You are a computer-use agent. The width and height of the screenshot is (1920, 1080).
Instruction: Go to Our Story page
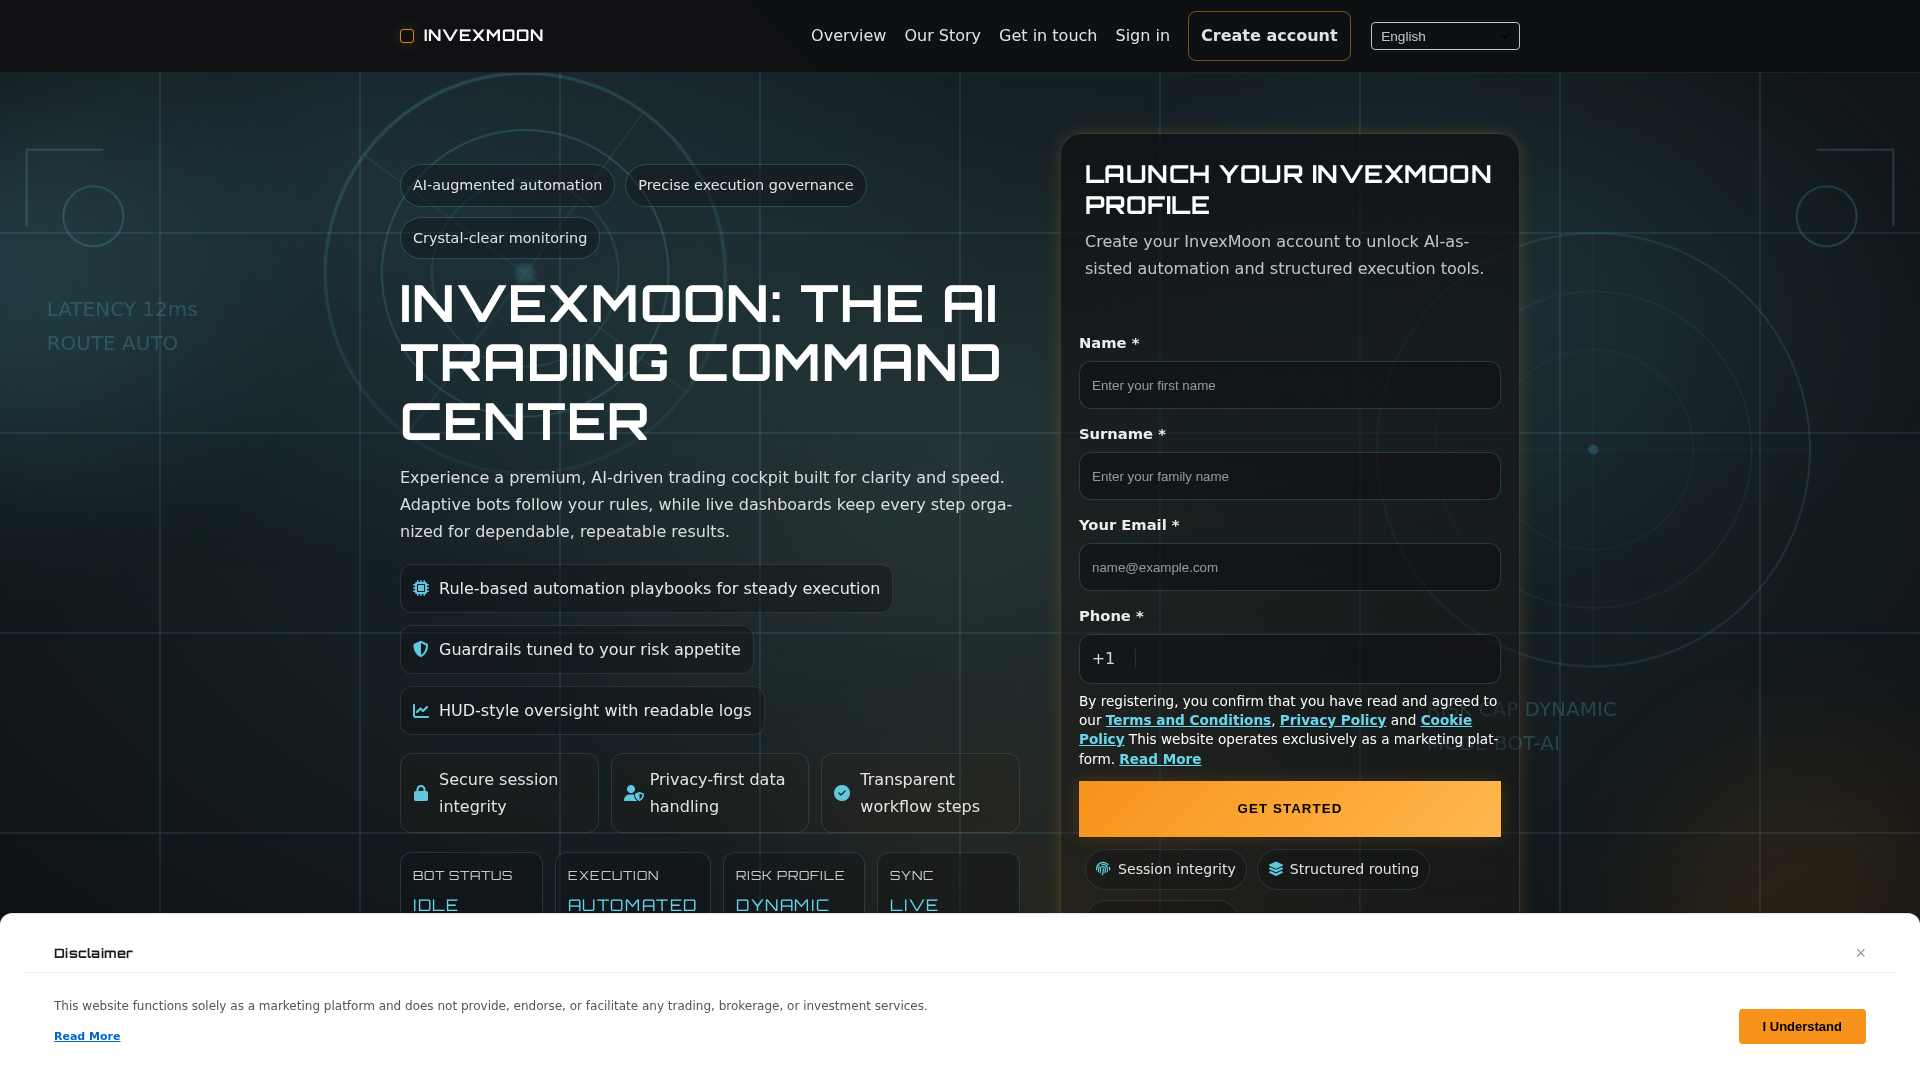tap(942, 36)
